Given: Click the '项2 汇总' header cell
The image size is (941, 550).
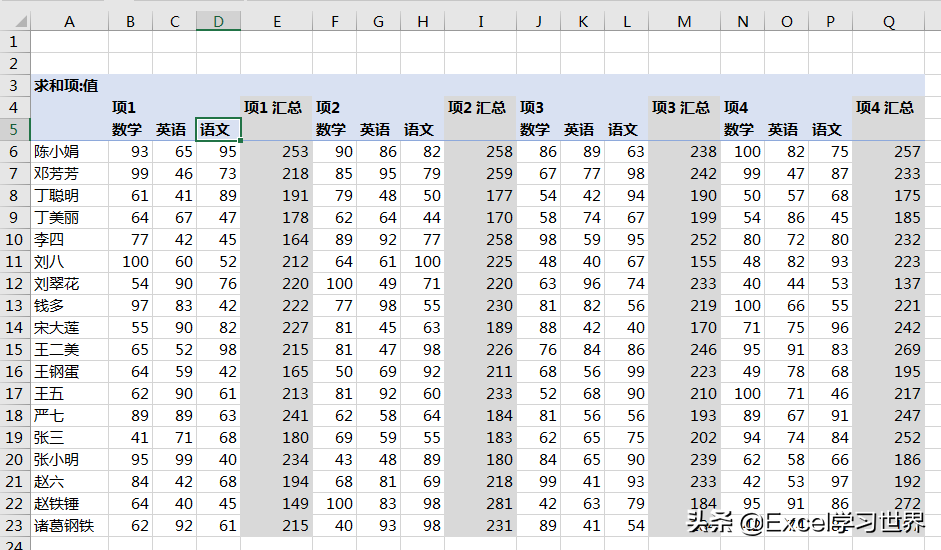Looking at the screenshot, I should click(x=481, y=107).
